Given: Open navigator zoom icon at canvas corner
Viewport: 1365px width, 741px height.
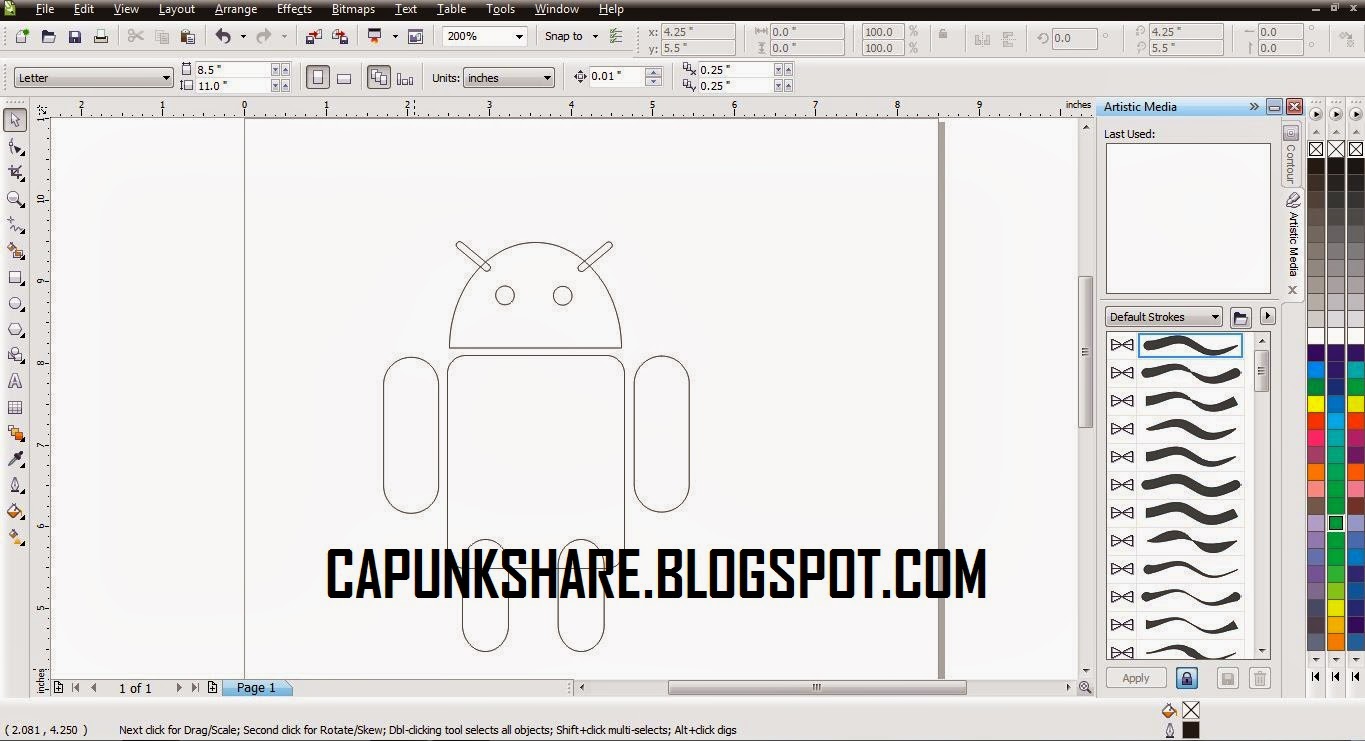Looking at the screenshot, I should [1086, 688].
